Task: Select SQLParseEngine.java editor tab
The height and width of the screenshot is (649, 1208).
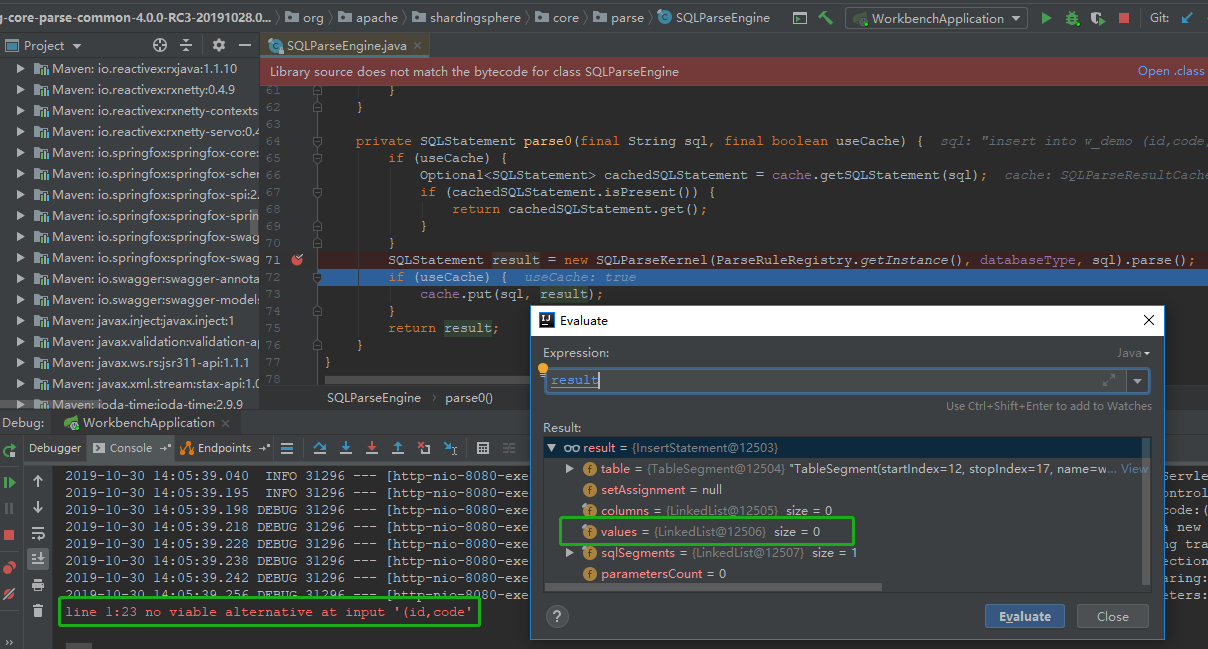Action: (x=345, y=45)
